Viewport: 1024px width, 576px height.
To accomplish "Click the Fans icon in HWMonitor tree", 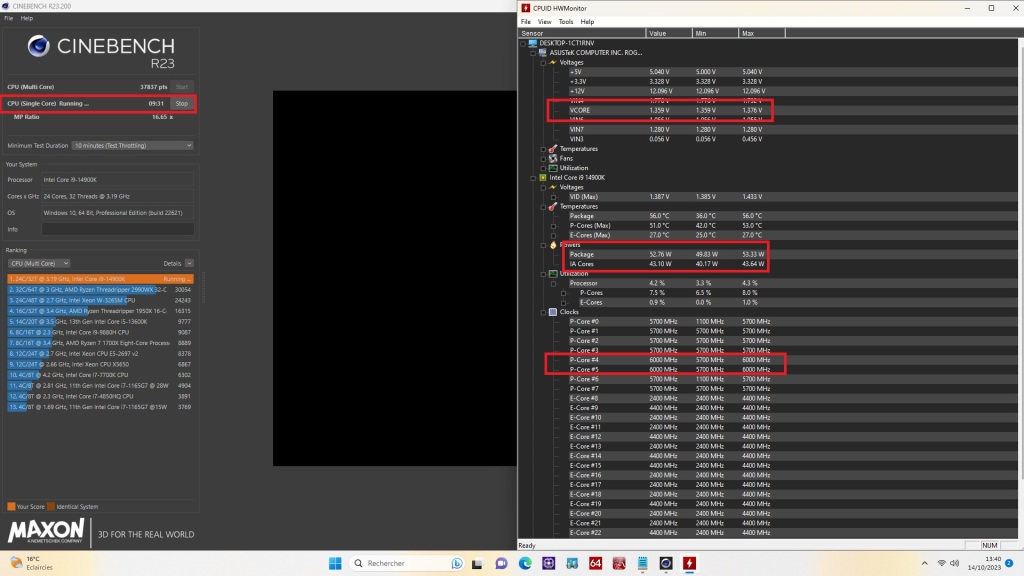I will [x=553, y=158].
